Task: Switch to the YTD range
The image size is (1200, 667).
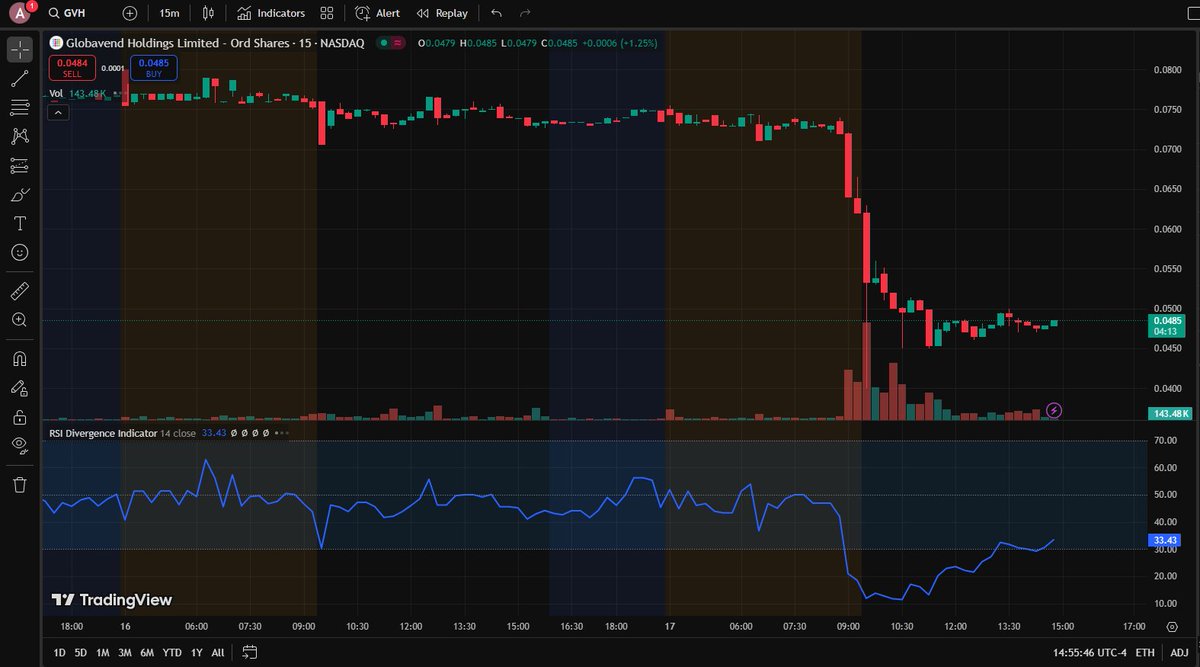Action: [173, 652]
